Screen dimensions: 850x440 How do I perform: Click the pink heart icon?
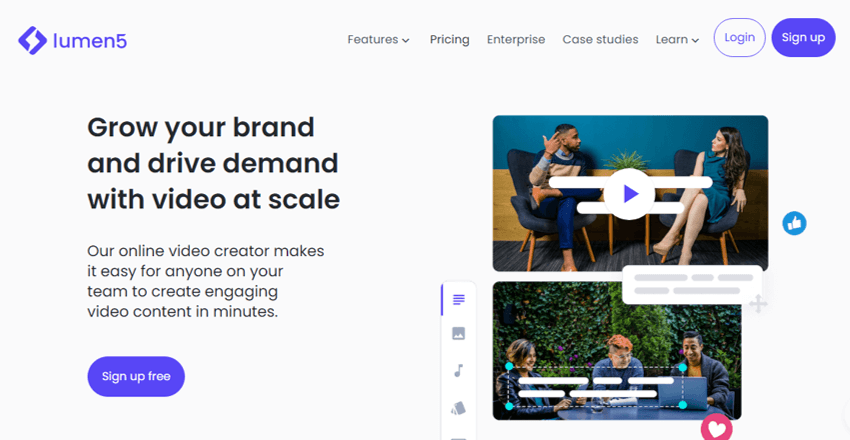pos(716,428)
